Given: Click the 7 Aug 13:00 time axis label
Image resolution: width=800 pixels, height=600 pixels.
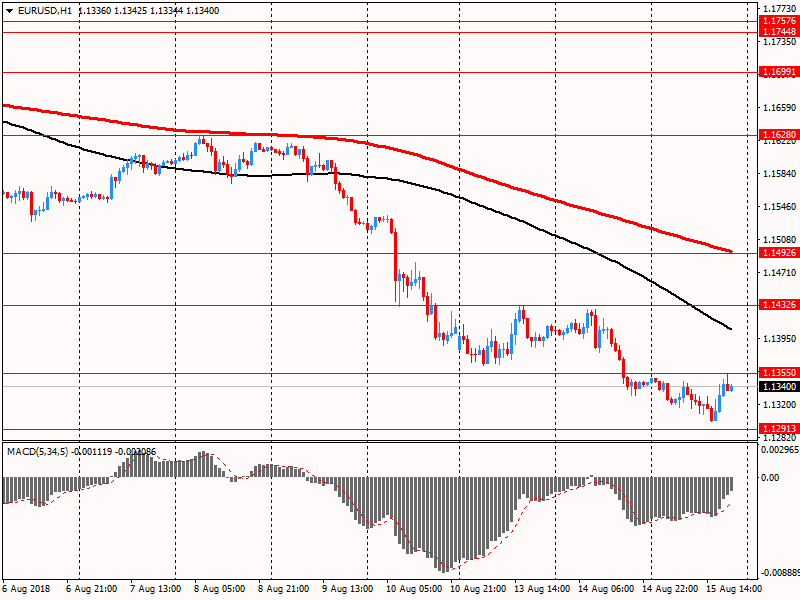Looking at the screenshot, I should pos(156,589).
